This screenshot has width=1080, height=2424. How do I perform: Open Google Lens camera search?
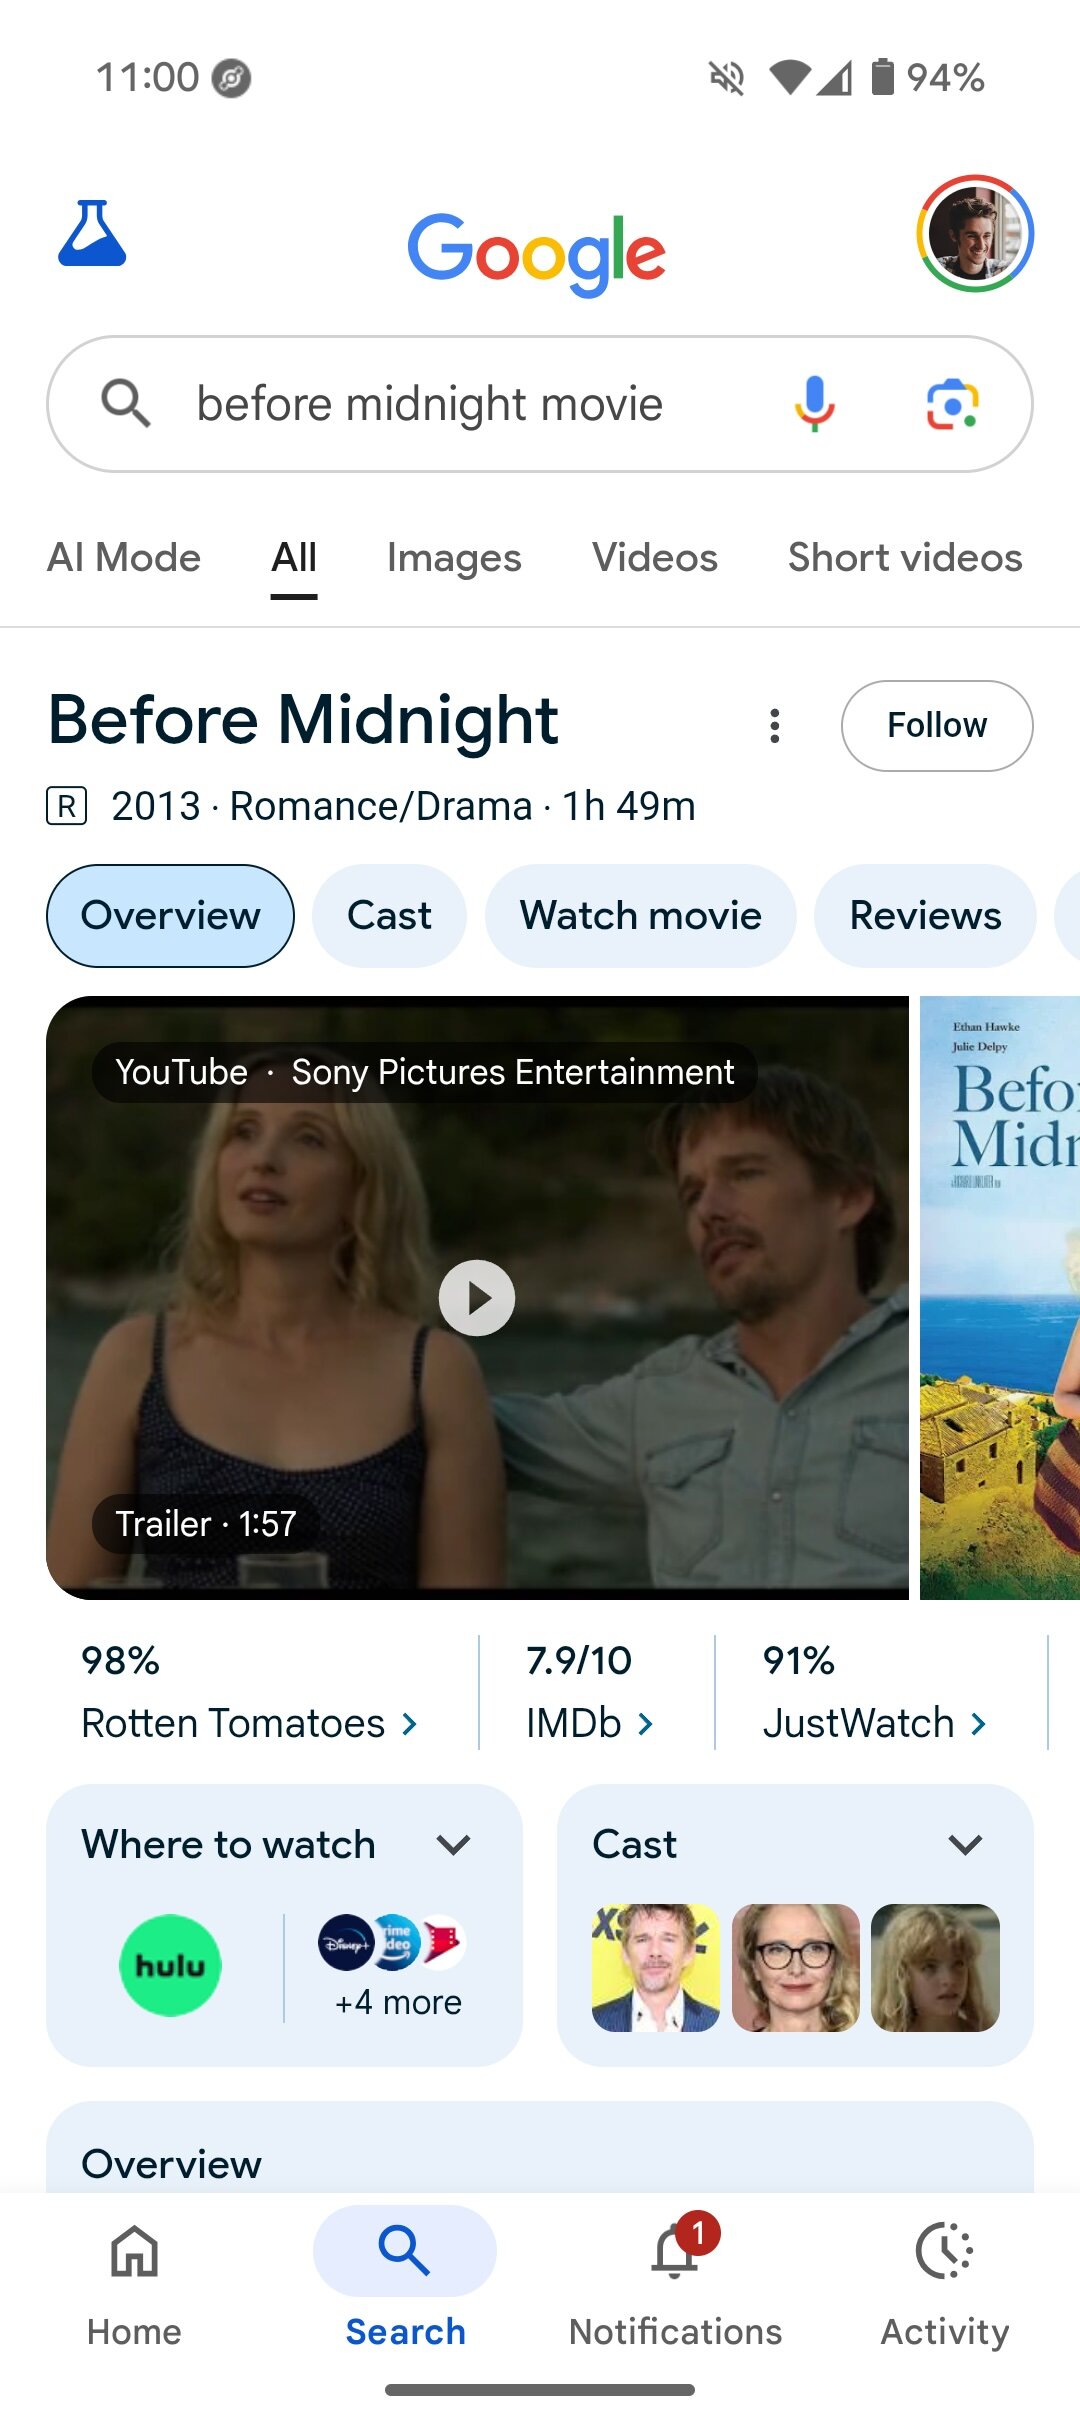951,404
